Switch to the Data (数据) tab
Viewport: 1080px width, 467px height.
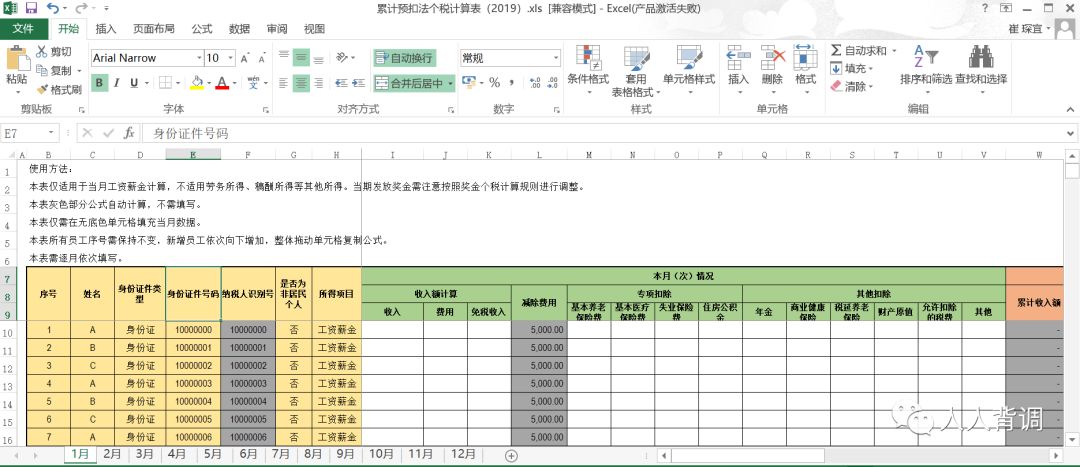click(x=239, y=29)
